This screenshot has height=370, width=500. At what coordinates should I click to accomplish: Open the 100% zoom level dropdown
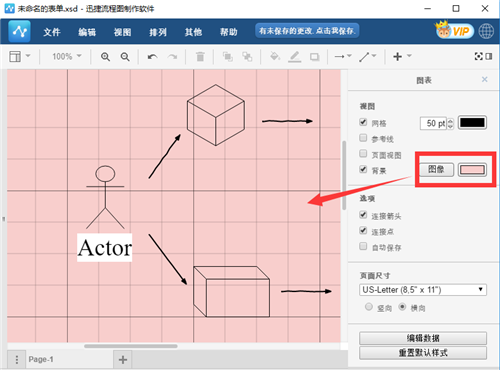67,56
